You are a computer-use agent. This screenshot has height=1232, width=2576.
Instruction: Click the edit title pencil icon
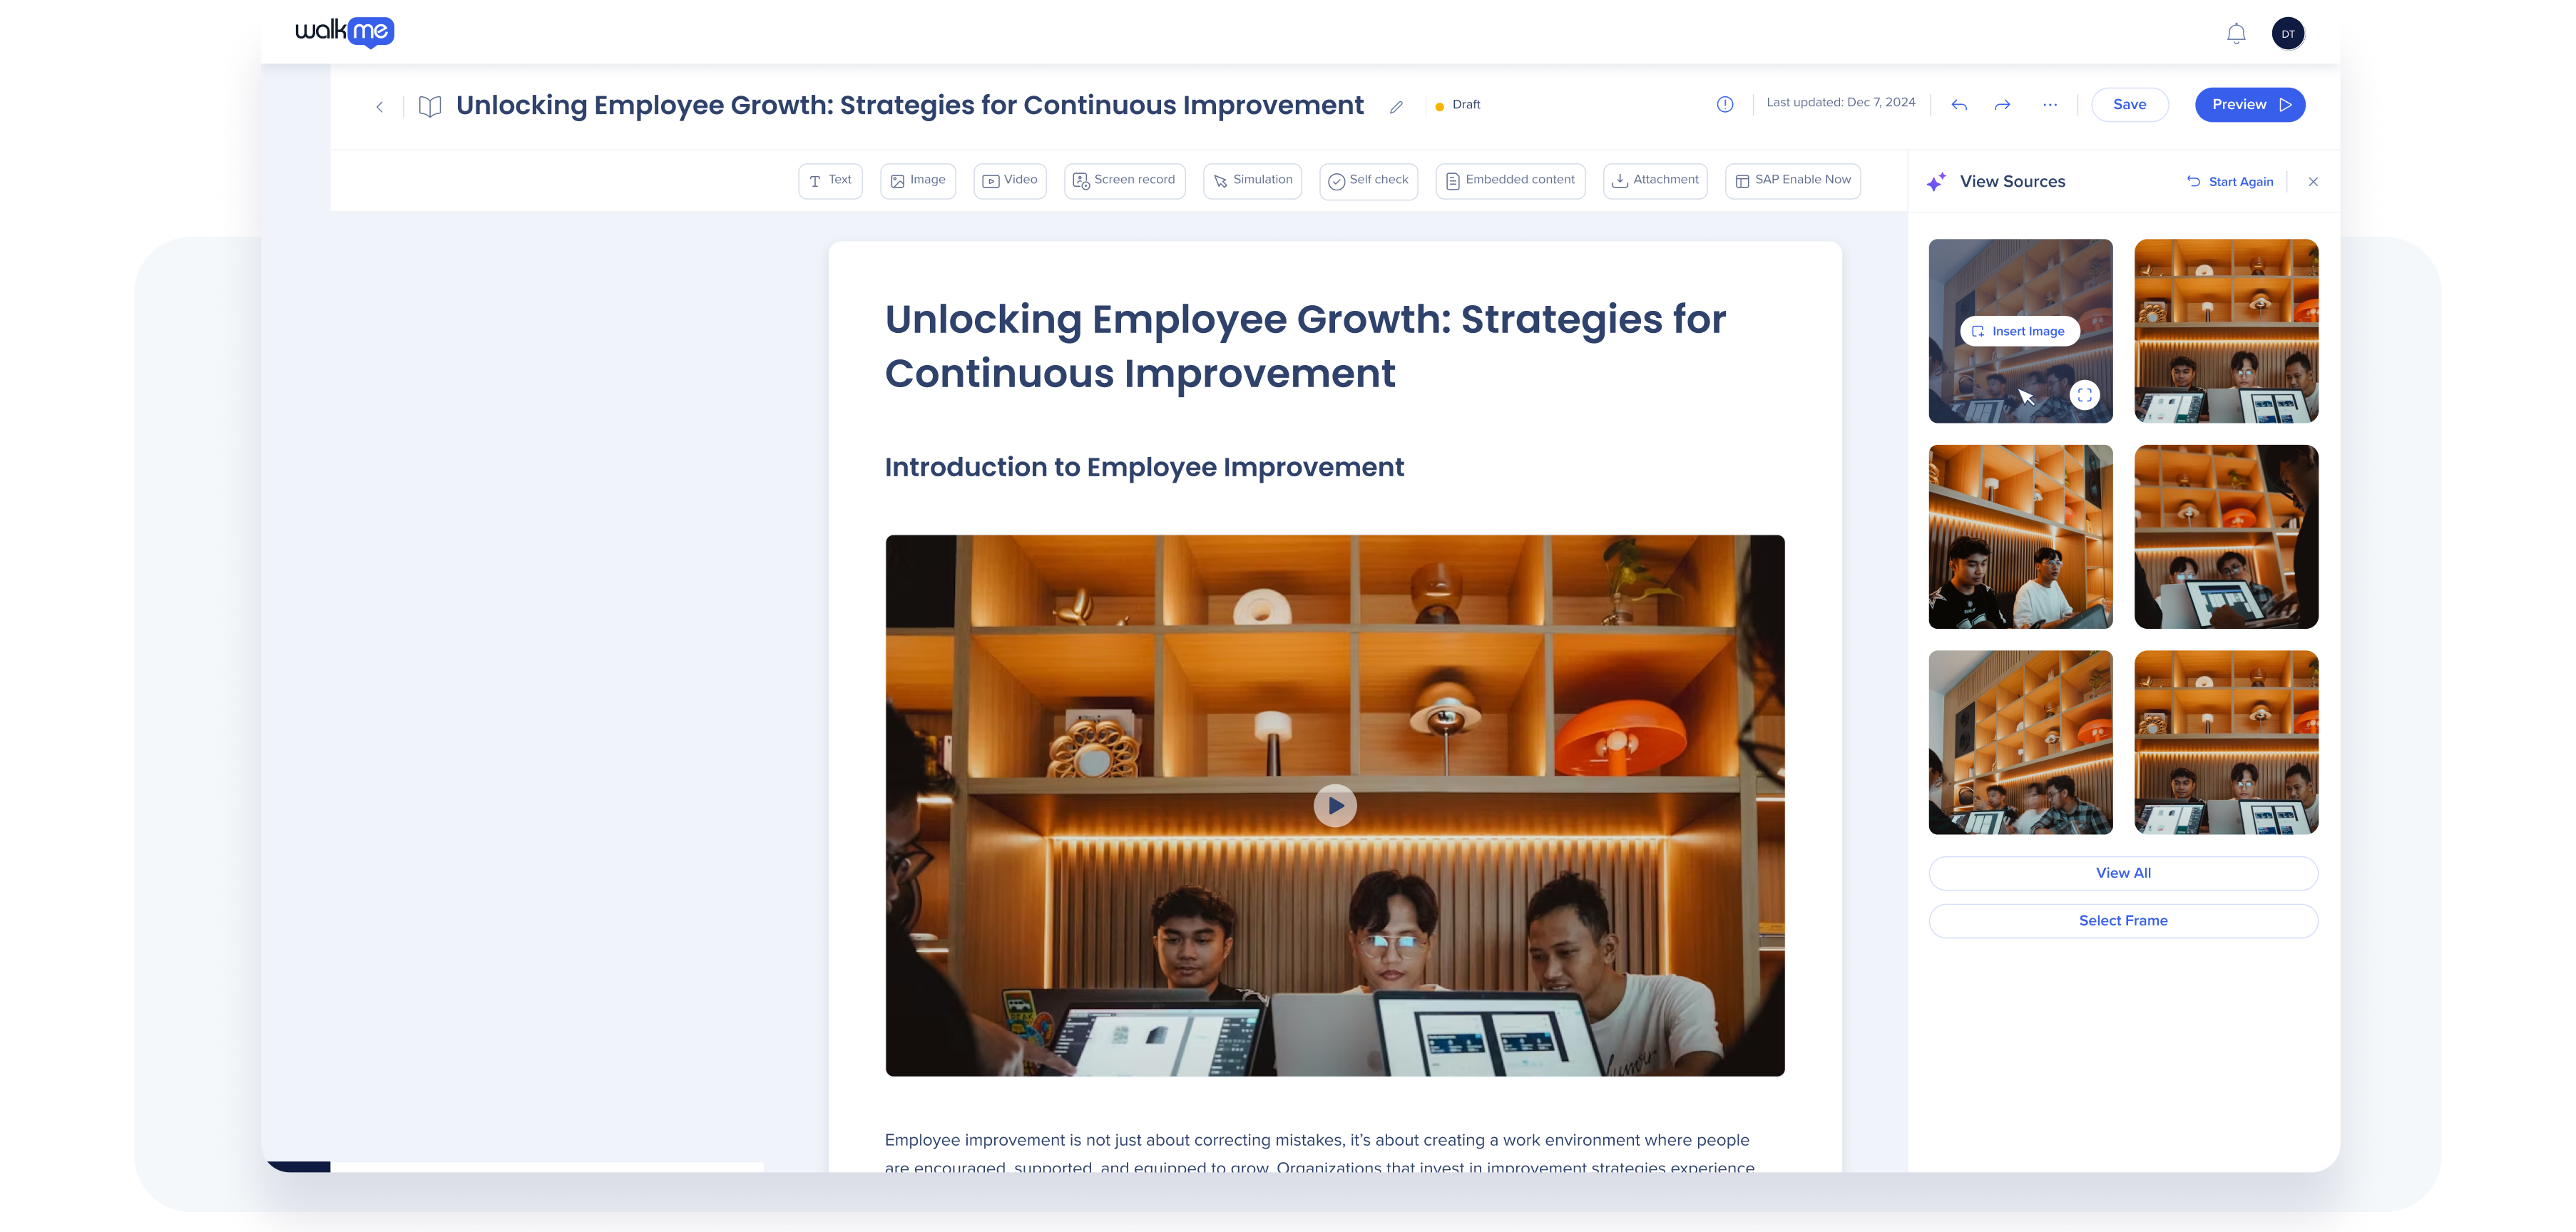click(x=1396, y=107)
